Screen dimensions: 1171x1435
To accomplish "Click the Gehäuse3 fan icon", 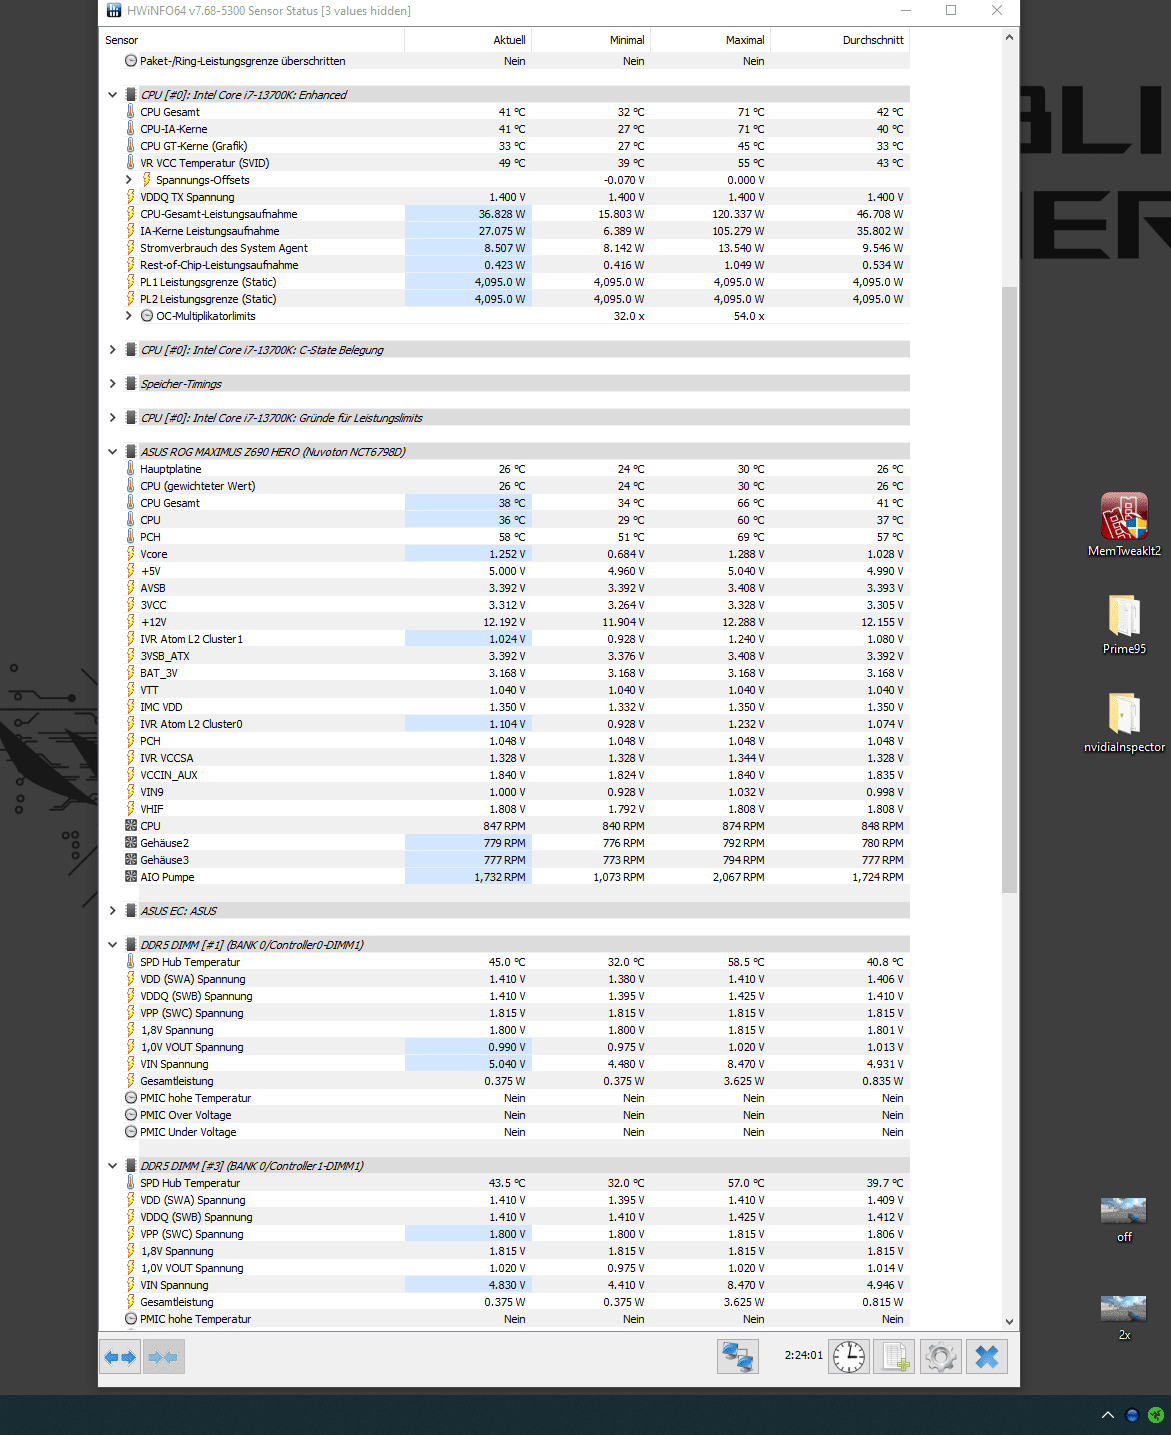I will pos(131,860).
